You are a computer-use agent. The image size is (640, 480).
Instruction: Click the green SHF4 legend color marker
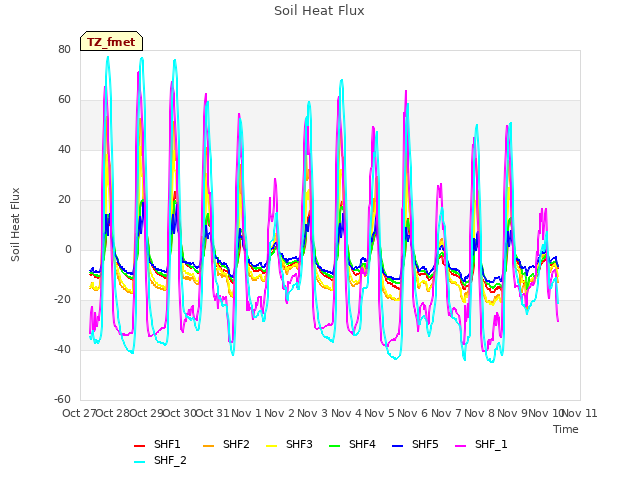click(x=334, y=446)
